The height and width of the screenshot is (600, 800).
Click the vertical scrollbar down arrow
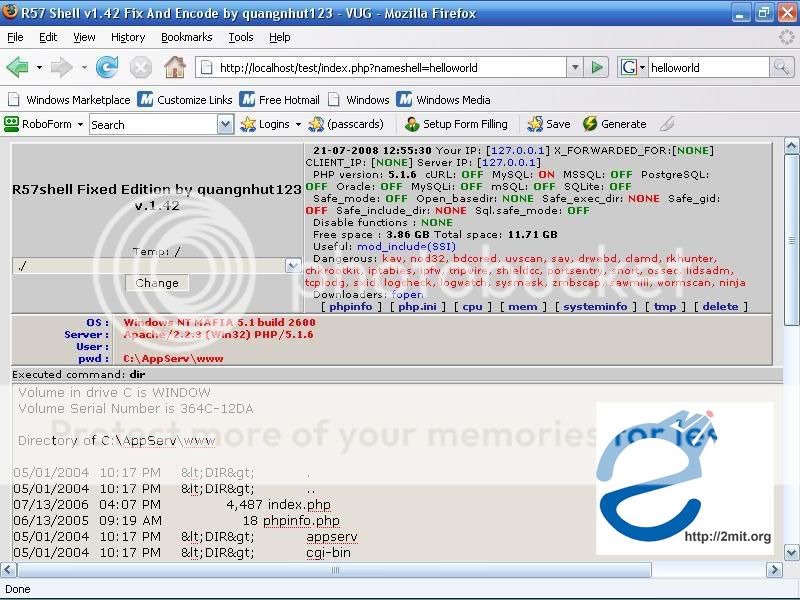[791, 552]
